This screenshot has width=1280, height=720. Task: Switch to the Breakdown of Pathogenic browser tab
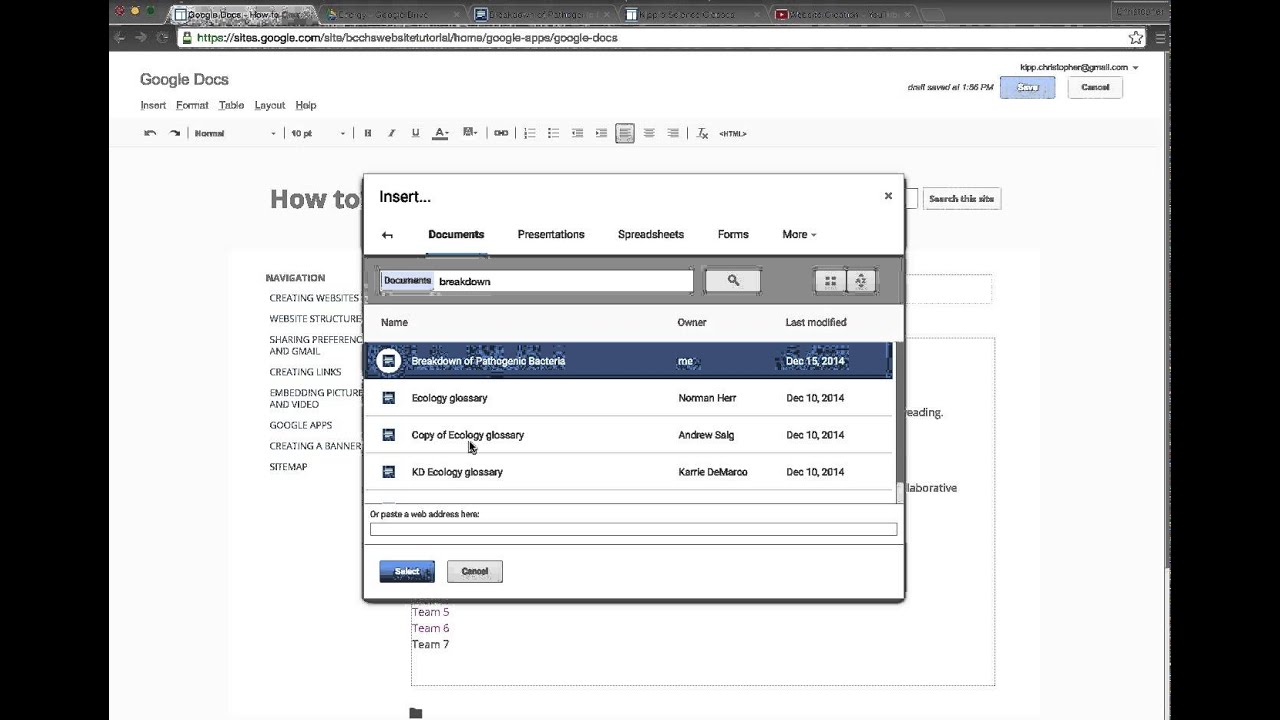tap(540, 14)
